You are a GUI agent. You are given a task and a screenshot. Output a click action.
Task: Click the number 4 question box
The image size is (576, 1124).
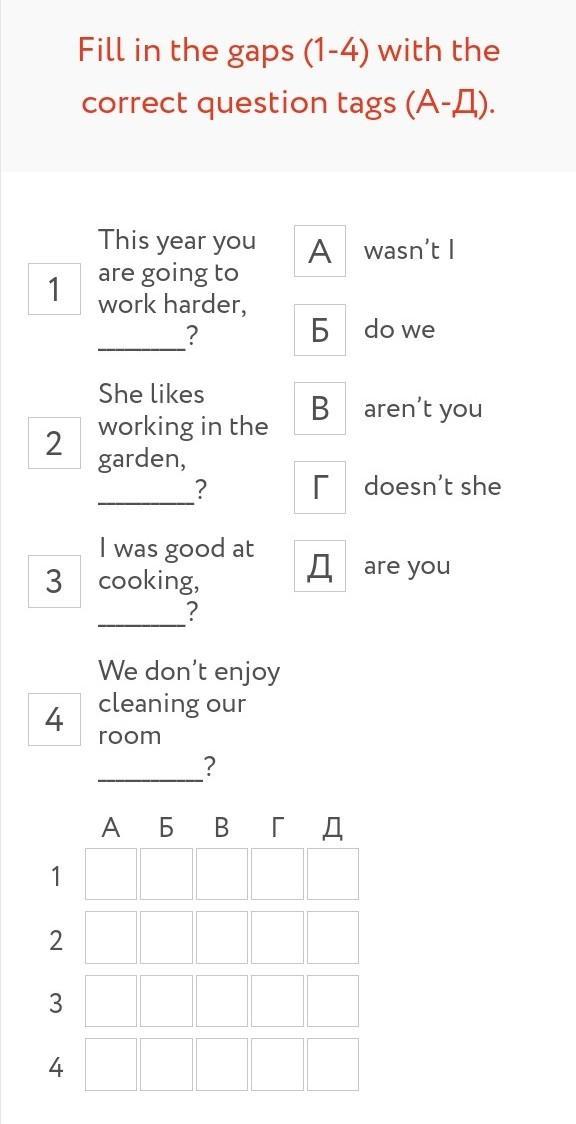(54, 720)
